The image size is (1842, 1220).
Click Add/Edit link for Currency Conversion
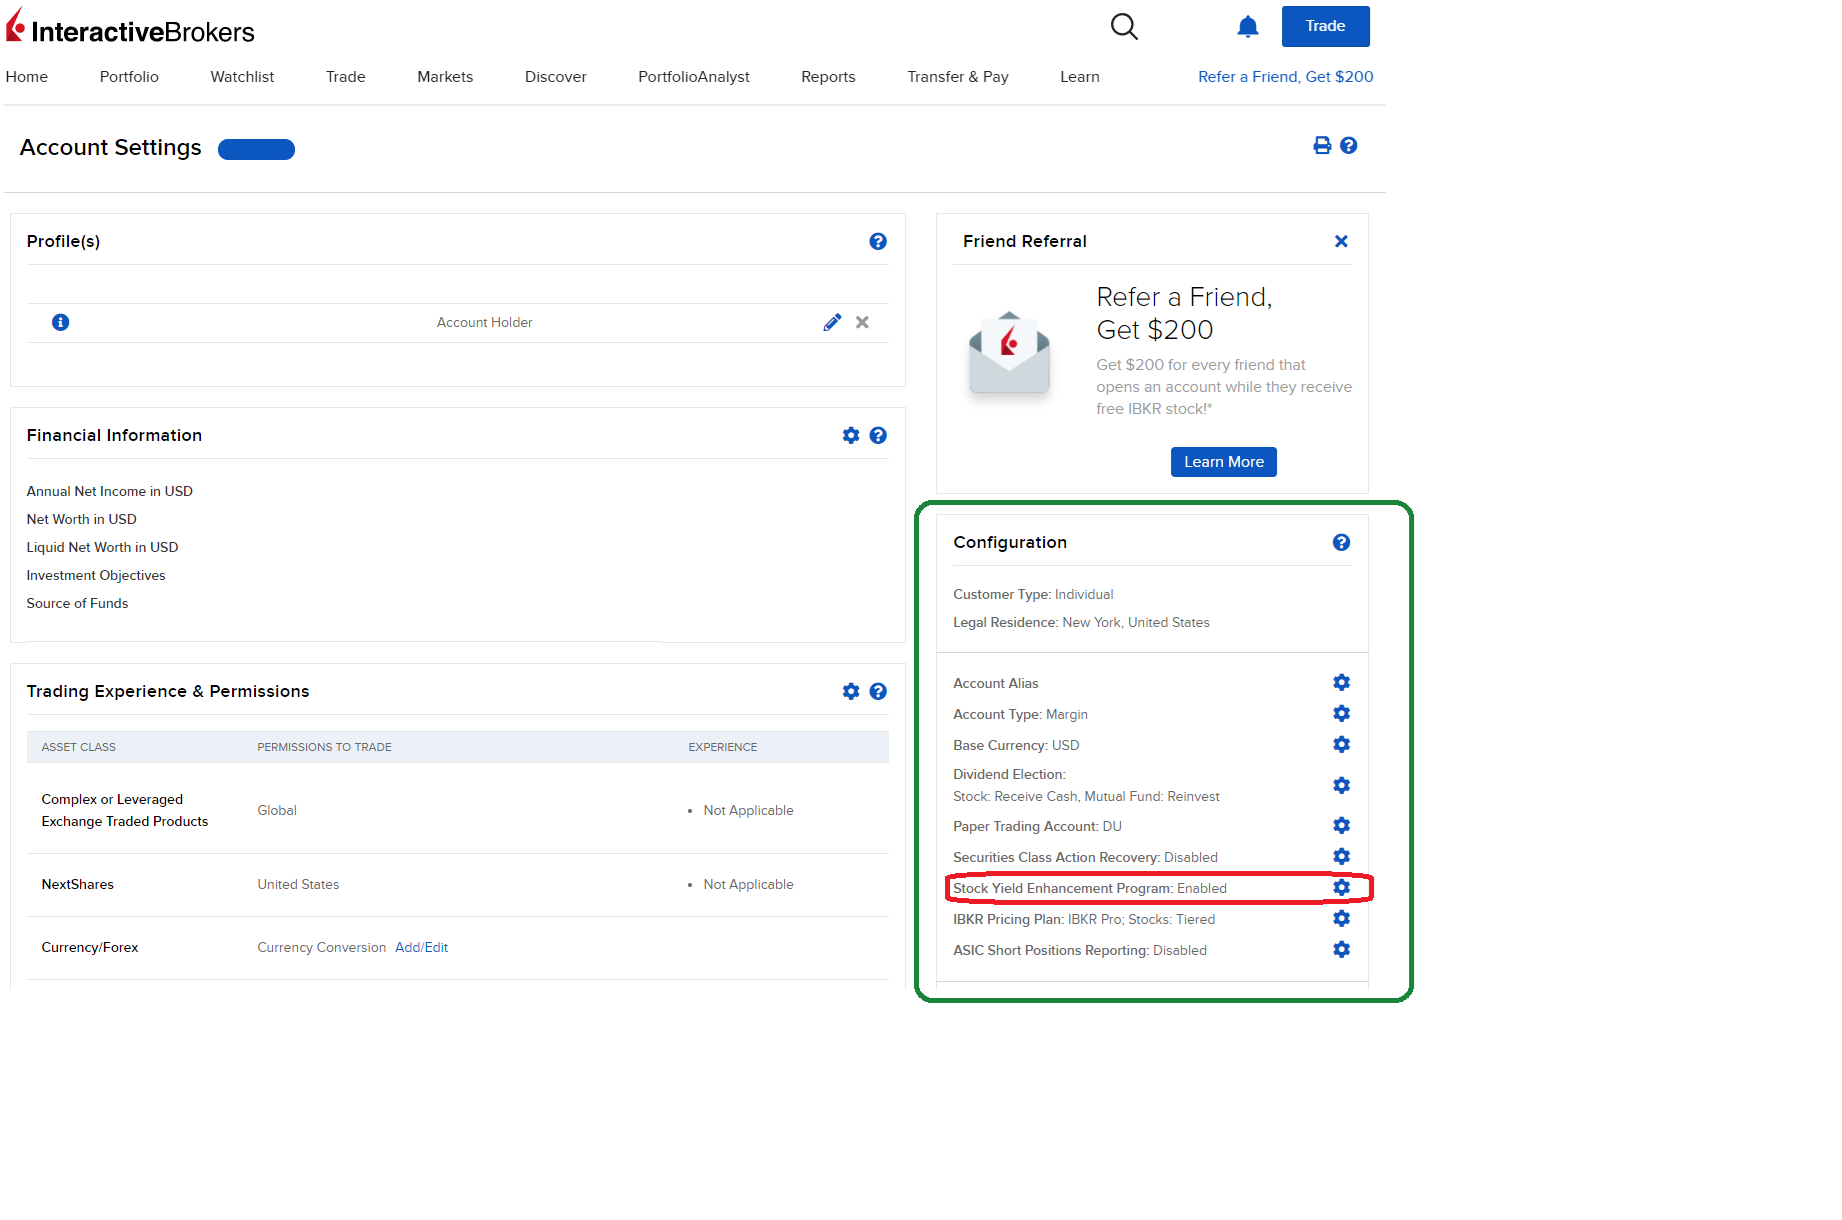click(421, 947)
